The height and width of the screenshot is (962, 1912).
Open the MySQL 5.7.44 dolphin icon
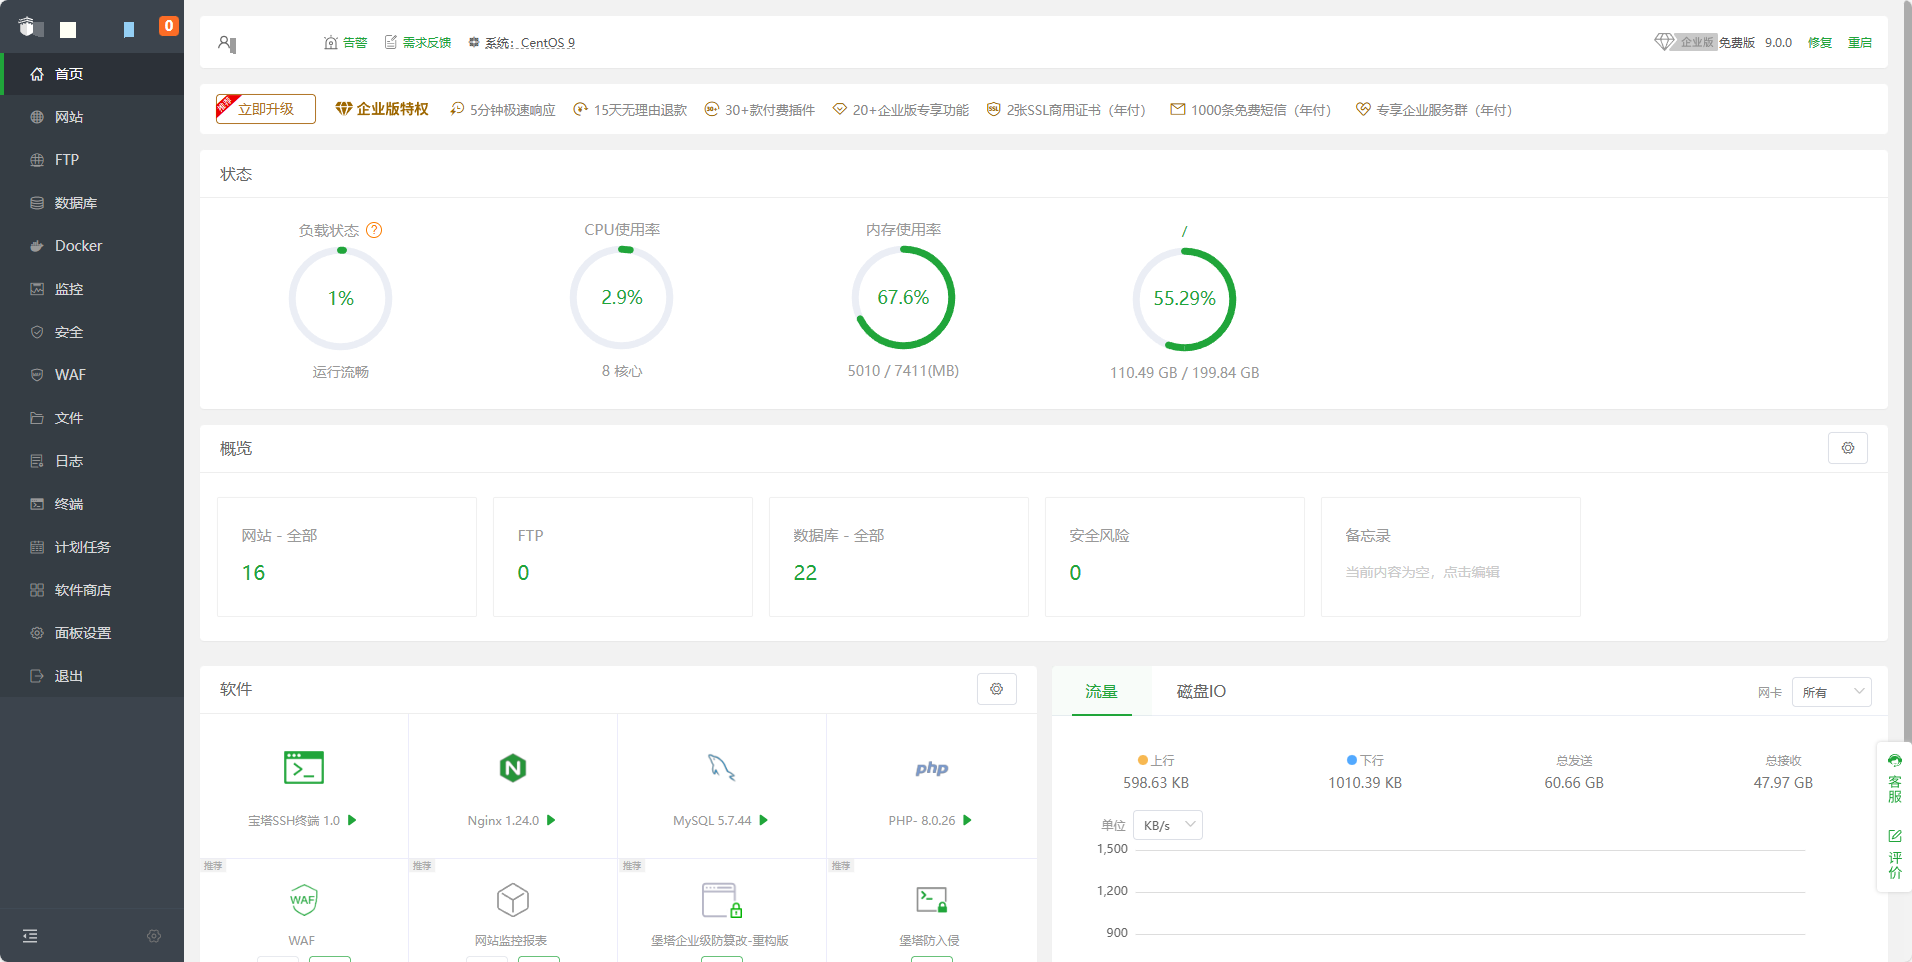(721, 768)
